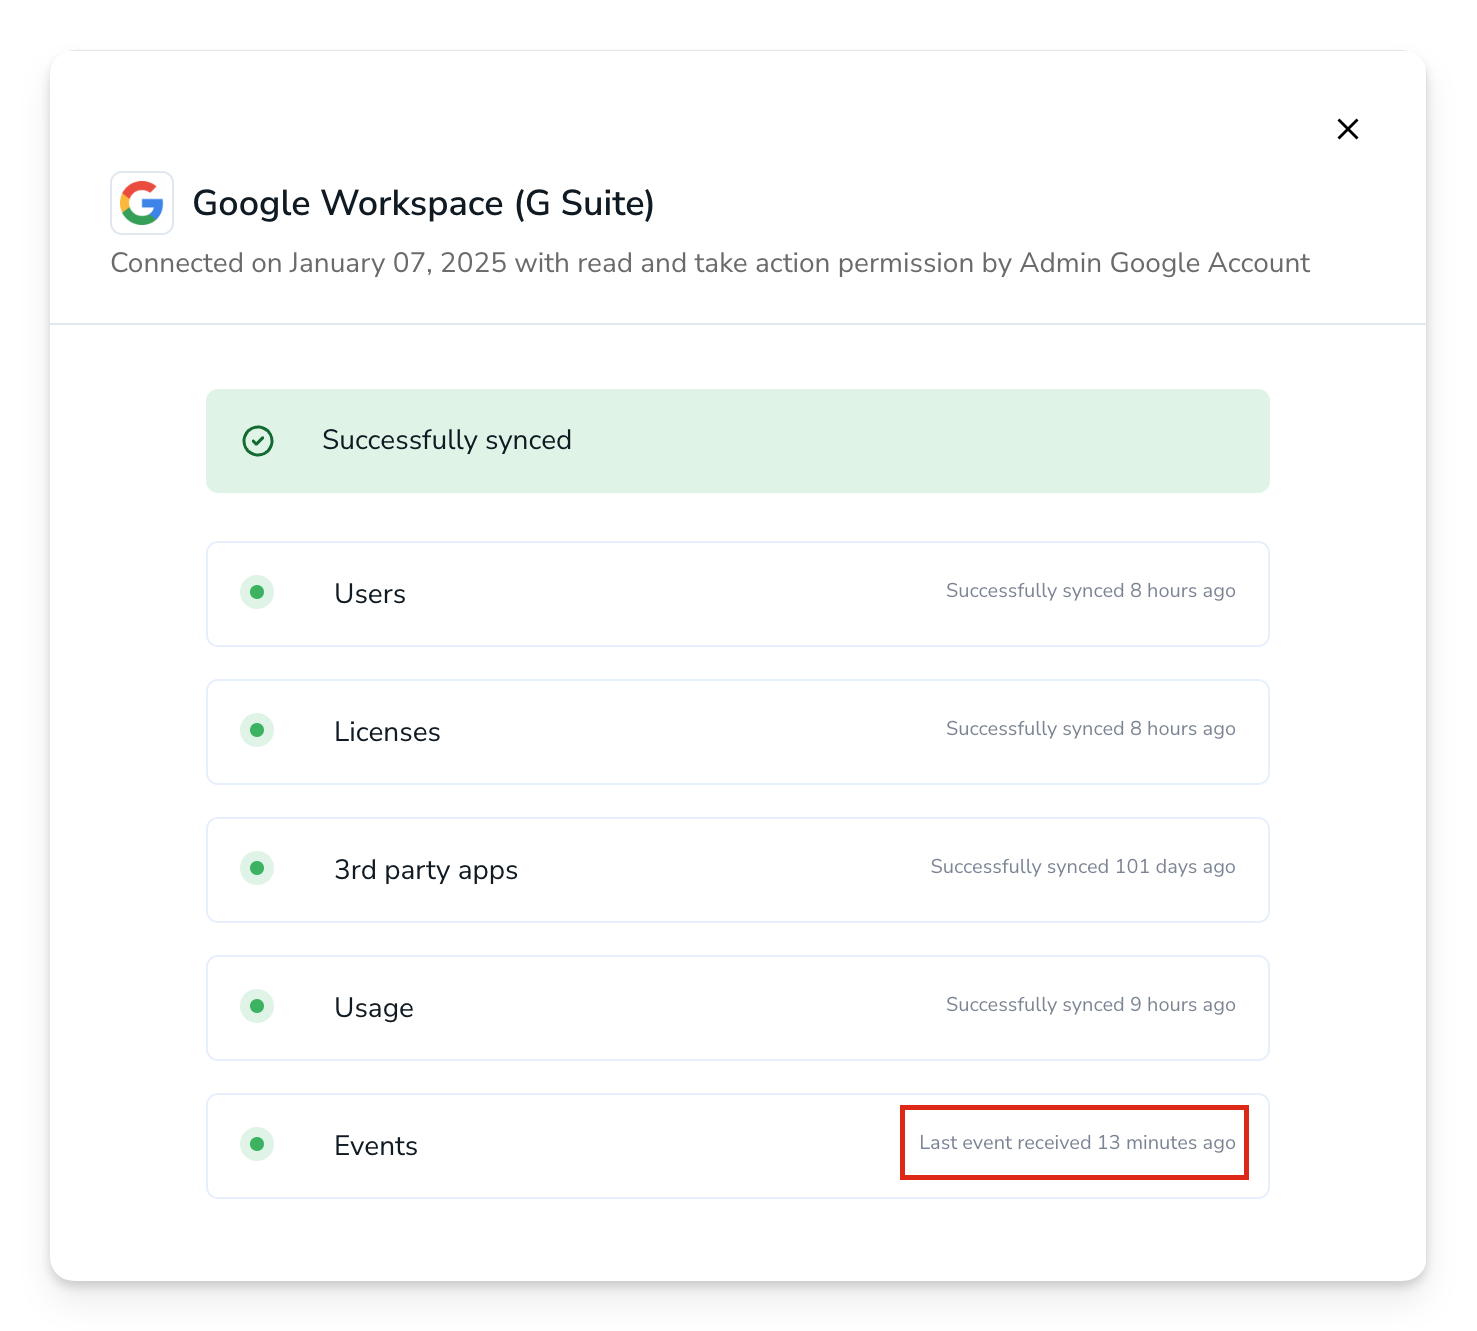Screen dimensions: 1477x1331
Task: Click the green status dot for 3rd party apps
Action: tap(257, 869)
